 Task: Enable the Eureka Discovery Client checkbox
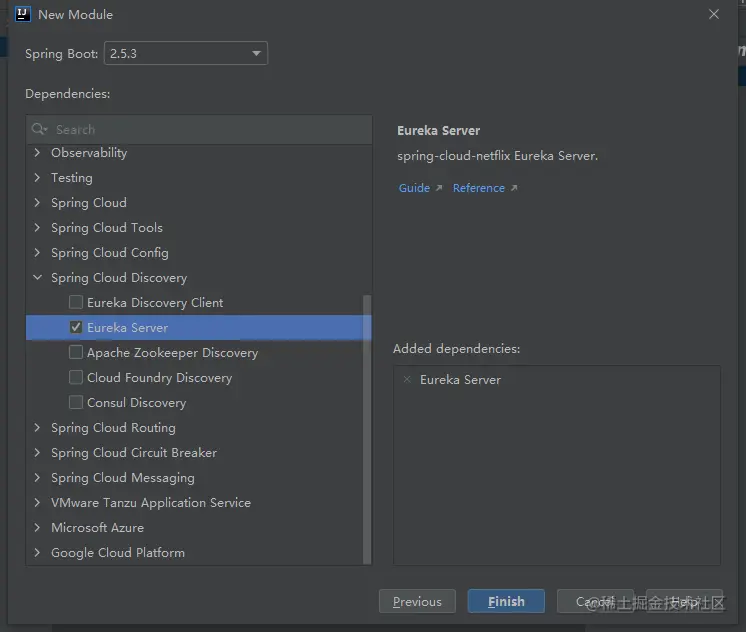[76, 302]
